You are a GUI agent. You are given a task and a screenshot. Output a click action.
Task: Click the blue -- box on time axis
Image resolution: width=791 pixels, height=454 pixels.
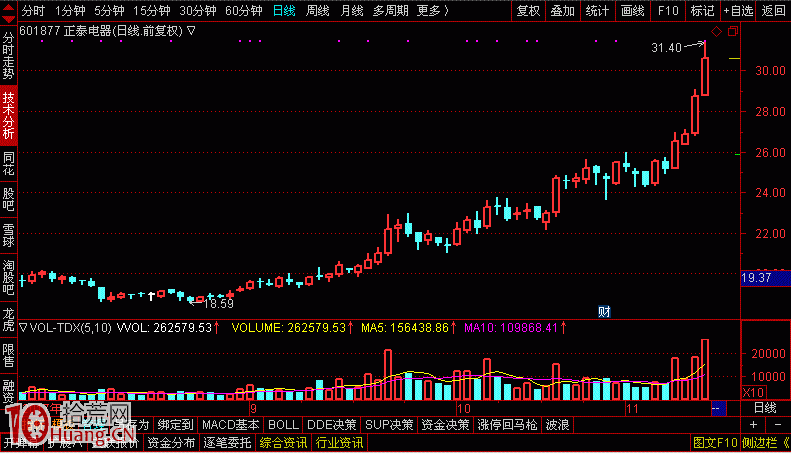click(718, 408)
